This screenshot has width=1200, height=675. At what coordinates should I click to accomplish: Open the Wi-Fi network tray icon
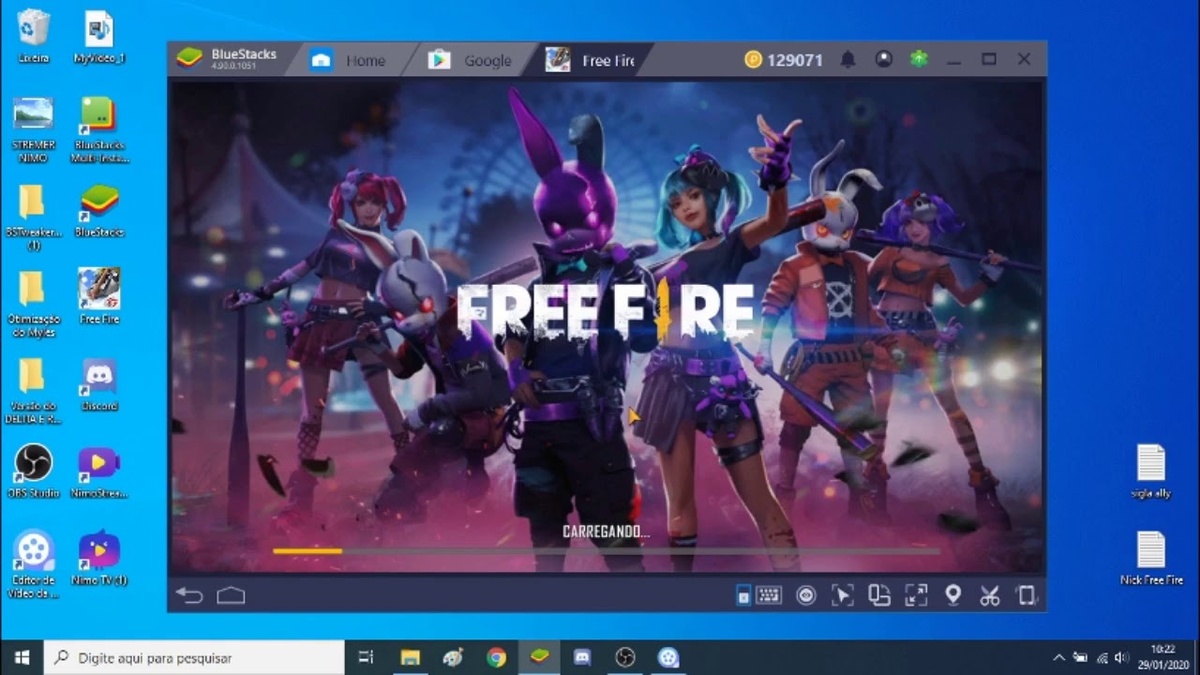[1102, 658]
